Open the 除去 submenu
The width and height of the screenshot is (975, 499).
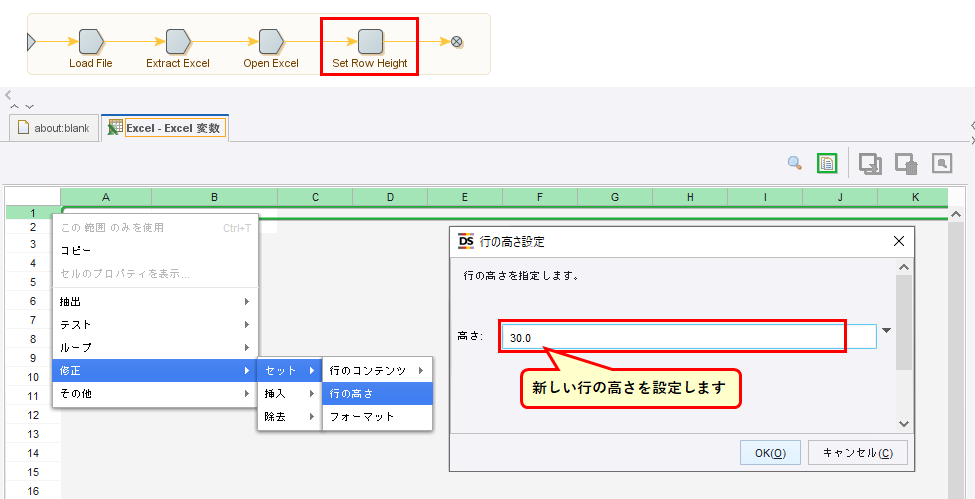pos(290,417)
